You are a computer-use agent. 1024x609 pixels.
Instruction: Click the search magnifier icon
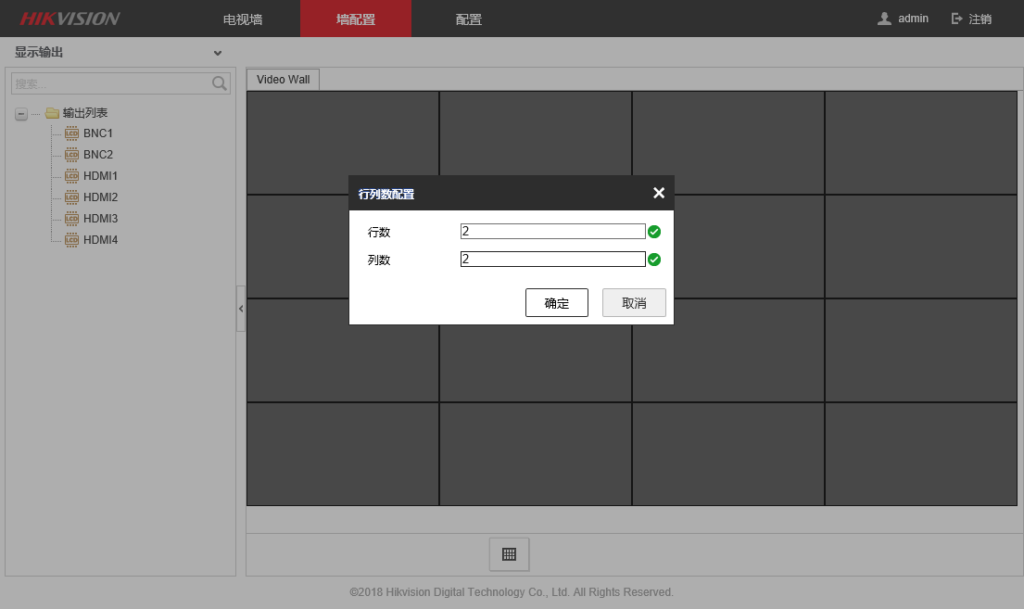(x=220, y=84)
